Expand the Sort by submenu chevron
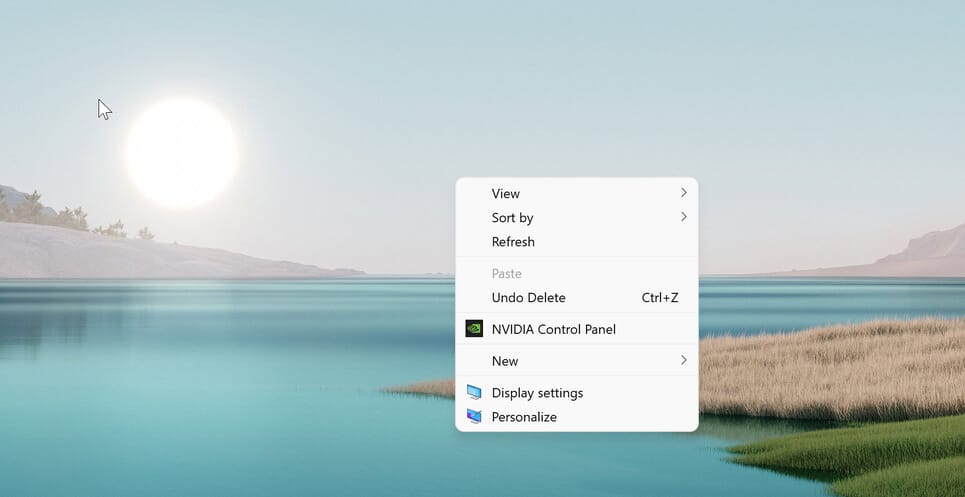 [x=684, y=217]
